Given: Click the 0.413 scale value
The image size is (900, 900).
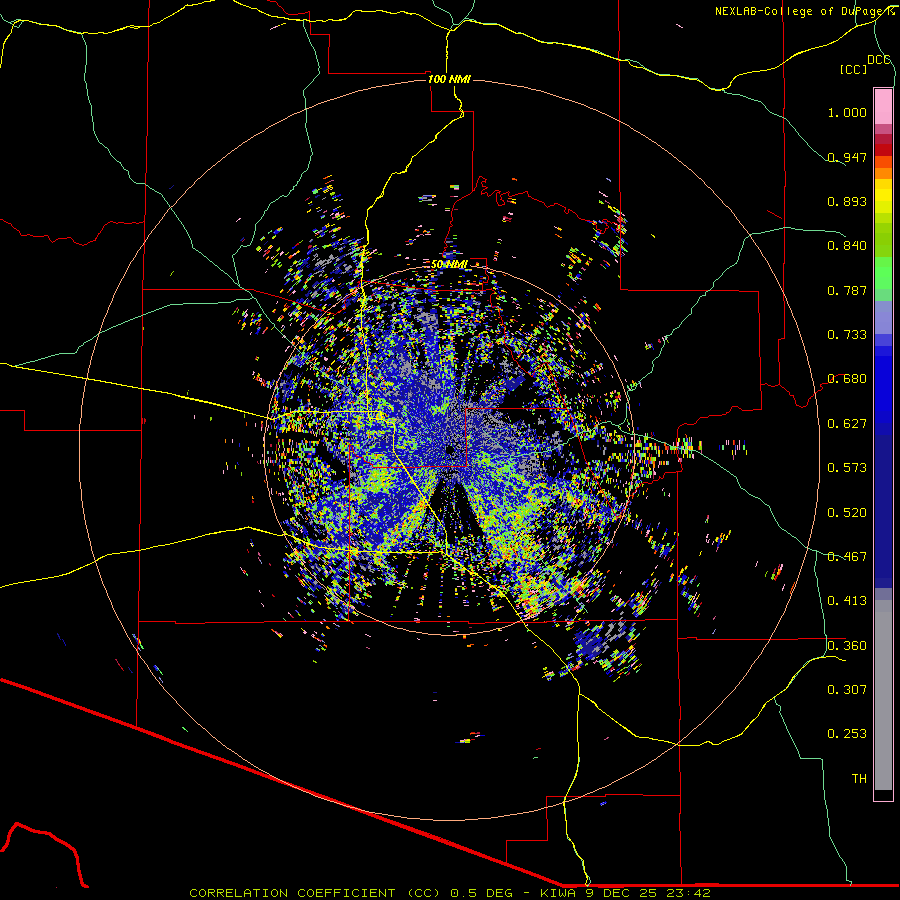Looking at the screenshot, I should tap(847, 600).
